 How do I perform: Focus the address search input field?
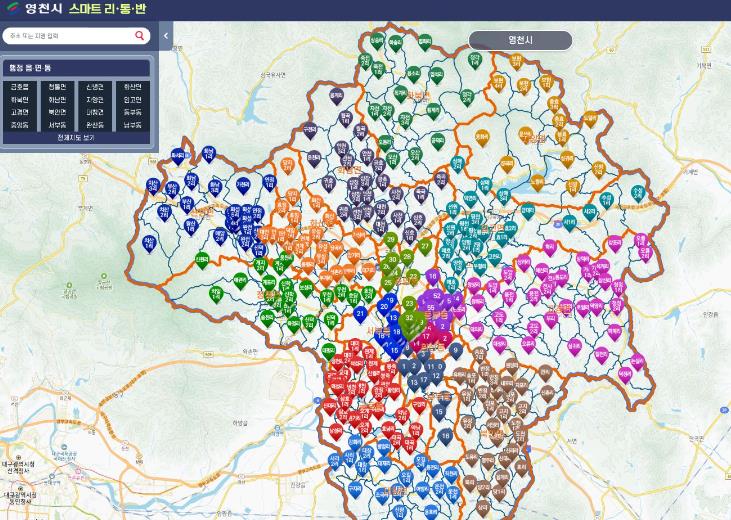click(68, 36)
